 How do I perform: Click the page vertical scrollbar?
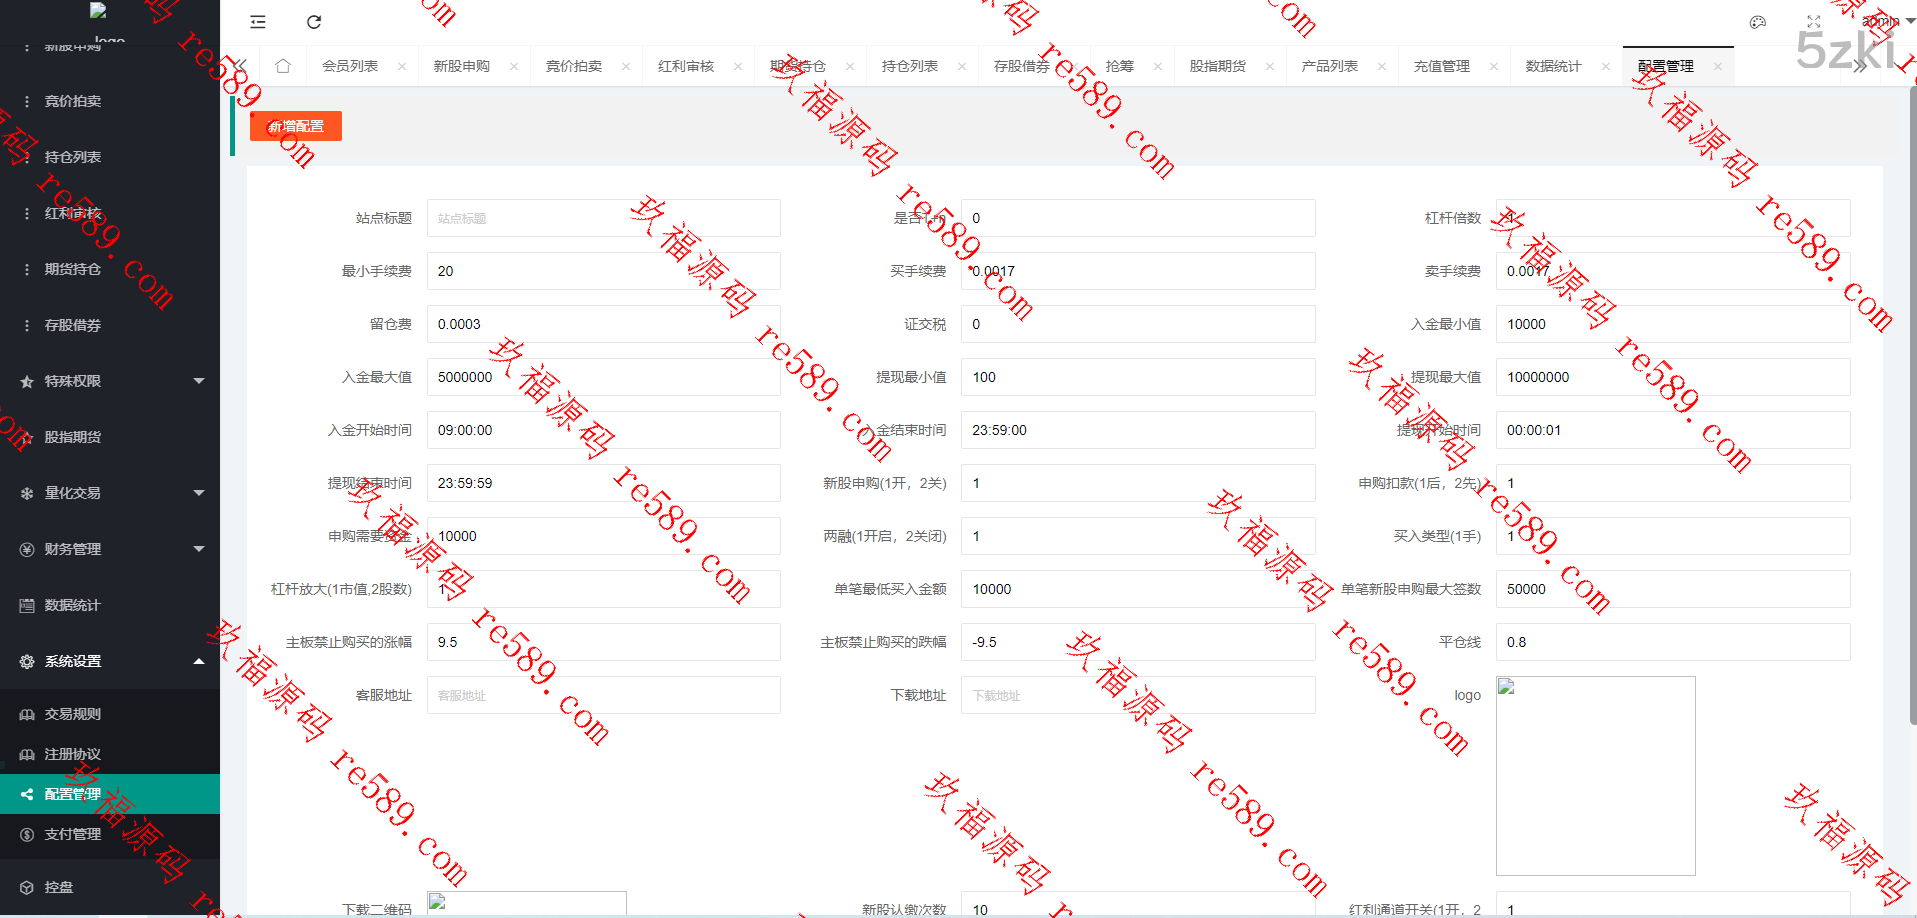tap(1912, 405)
